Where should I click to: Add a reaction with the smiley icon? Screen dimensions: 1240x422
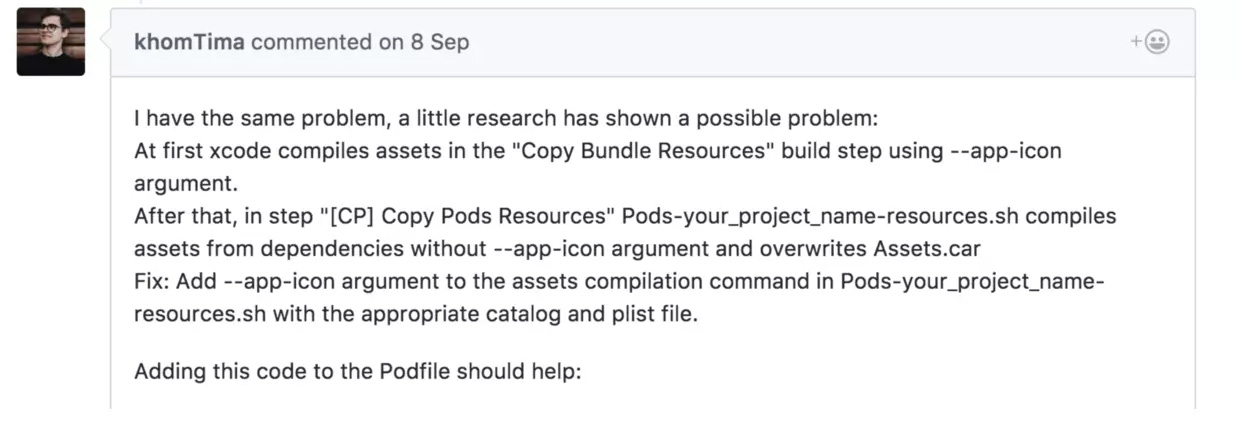pyautogui.click(x=1151, y=42)
